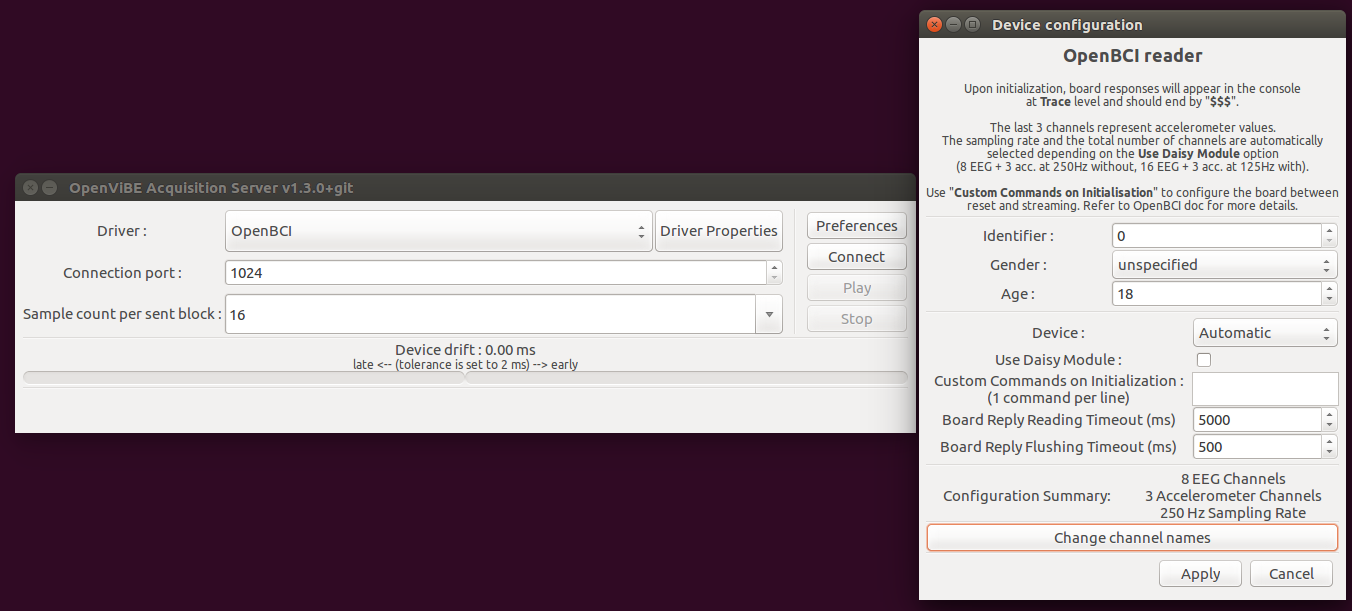Minimize the Device configuration window
The height and width of the screenshot is (611, 1352).
coord(953,25)
